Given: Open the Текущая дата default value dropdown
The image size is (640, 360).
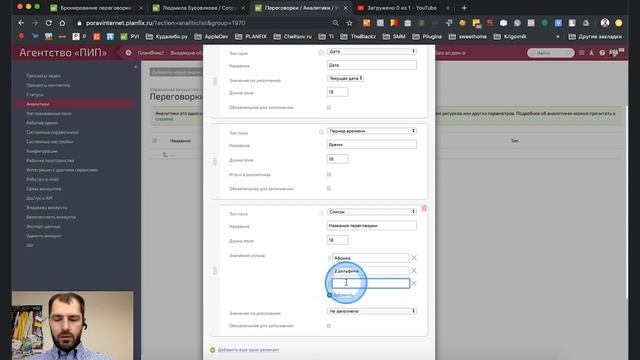Looking at the screenshot, I should [x=345, y=78].
